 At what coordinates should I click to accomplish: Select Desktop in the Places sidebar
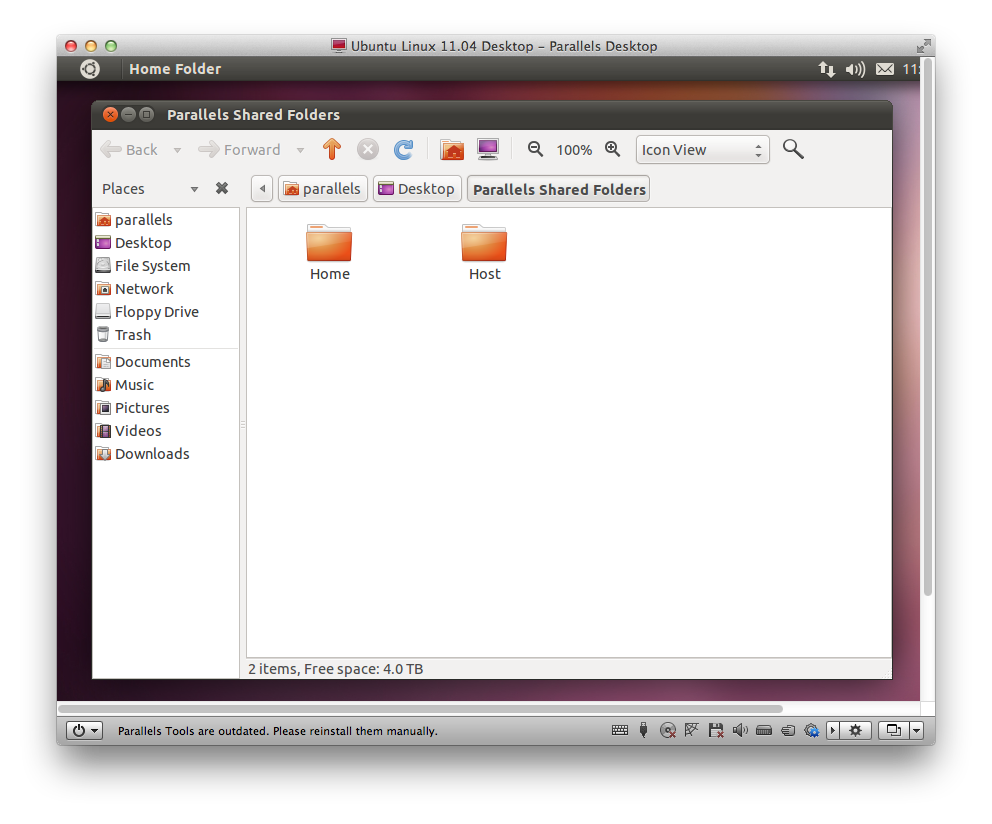166,243
